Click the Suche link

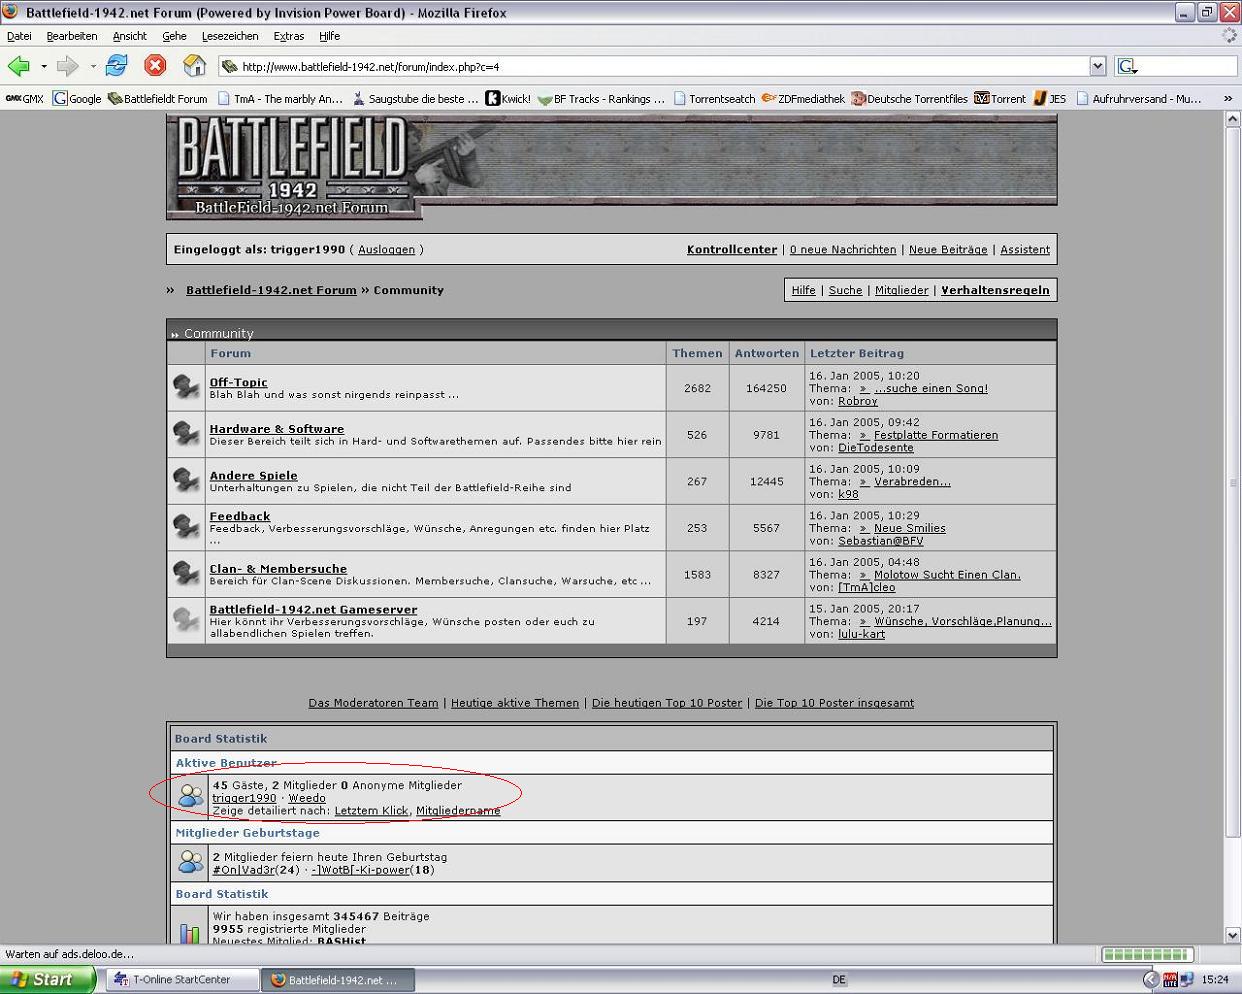point(845,290)
